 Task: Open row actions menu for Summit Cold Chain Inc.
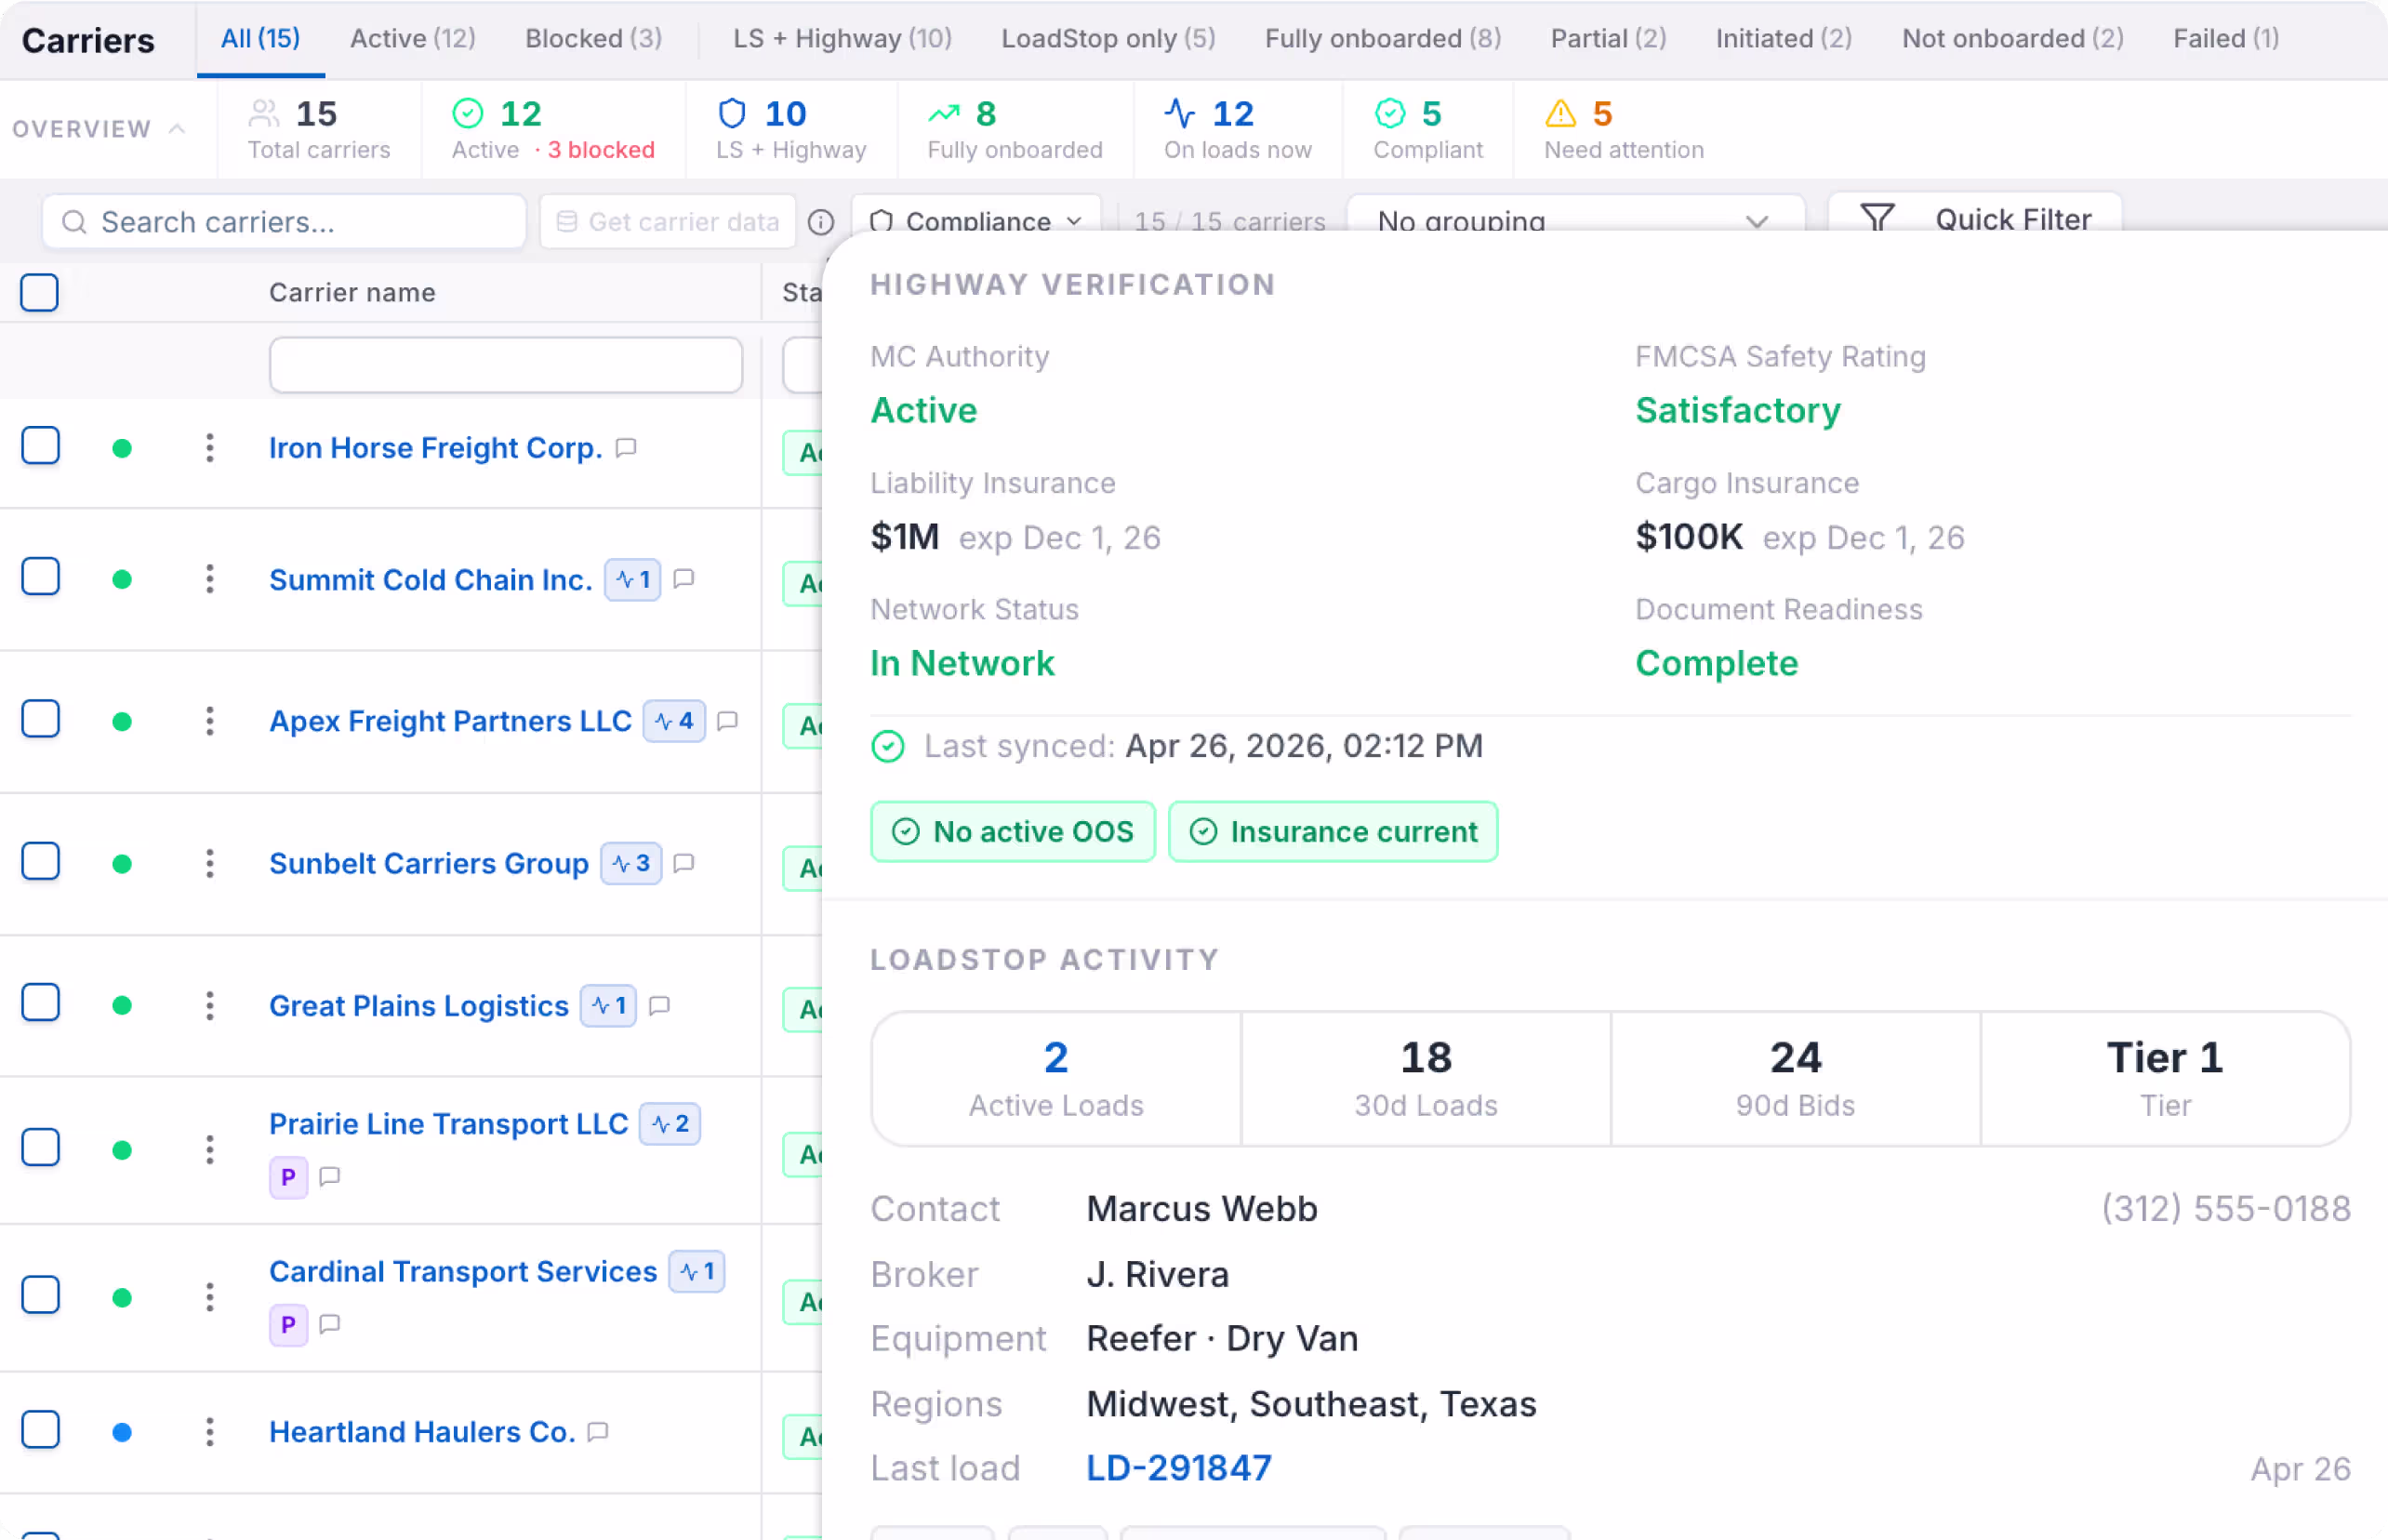coord(209,579)
